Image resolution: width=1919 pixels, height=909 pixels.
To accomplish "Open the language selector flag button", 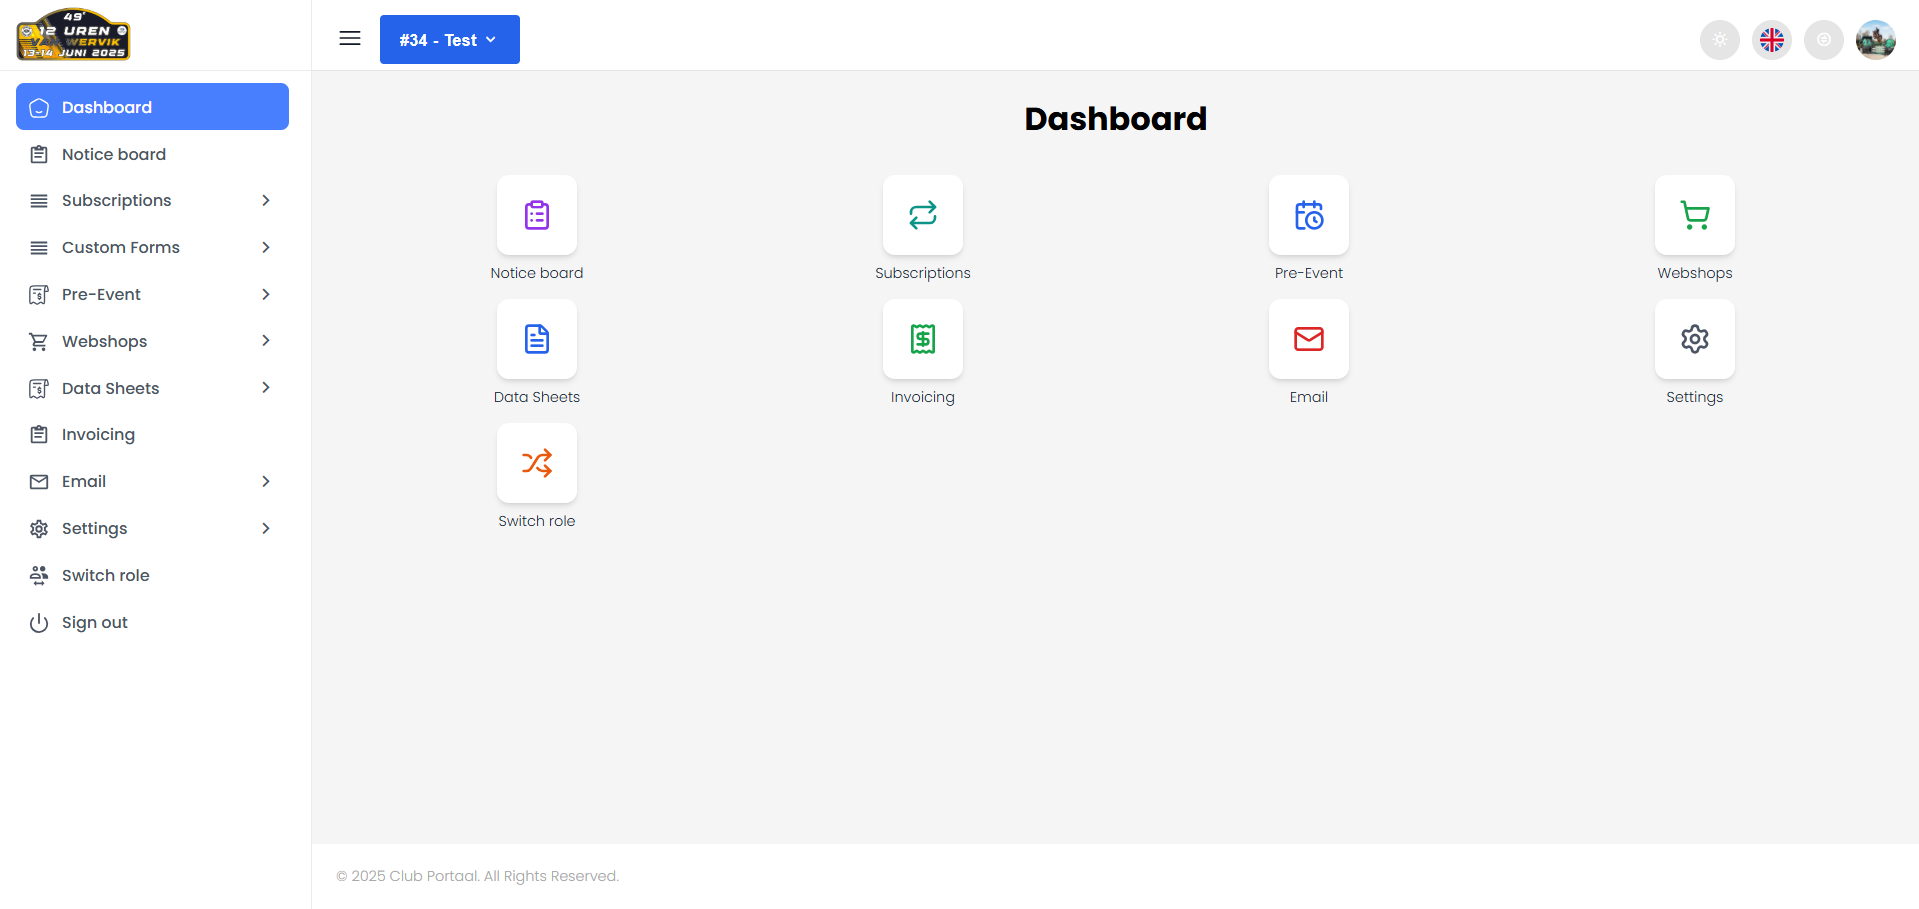I will 1771,40.
